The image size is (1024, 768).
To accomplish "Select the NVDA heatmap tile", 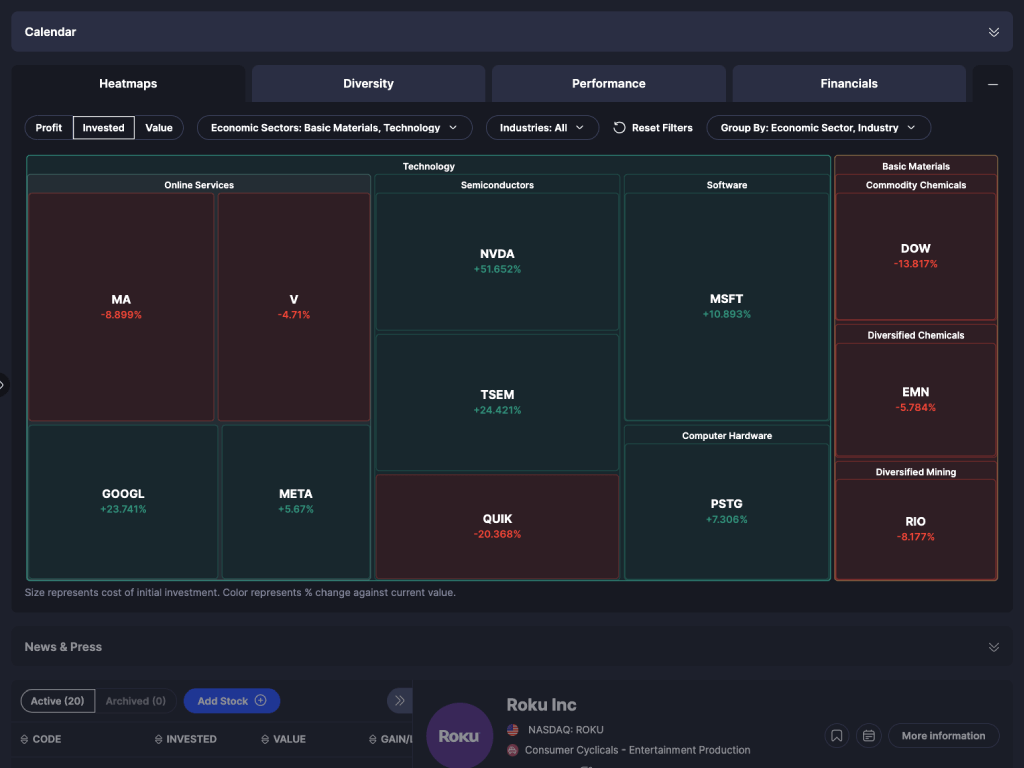I will pyautogui.click(x=497, y=261).
